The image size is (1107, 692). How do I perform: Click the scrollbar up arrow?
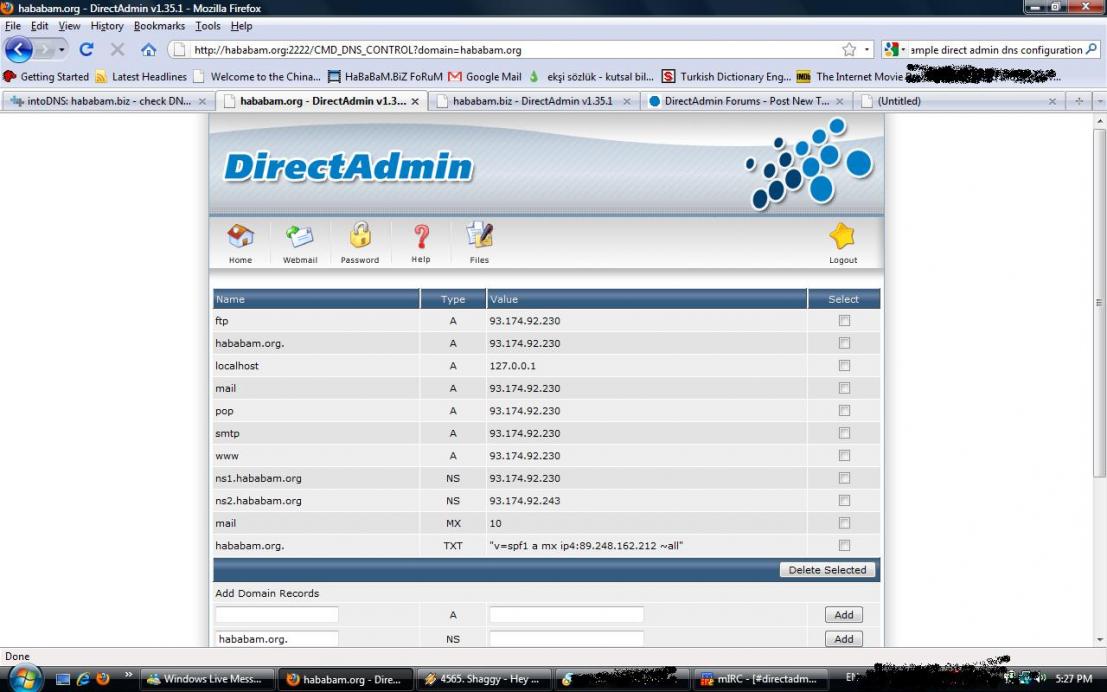pyautogui.click(x=1099, y=121)
